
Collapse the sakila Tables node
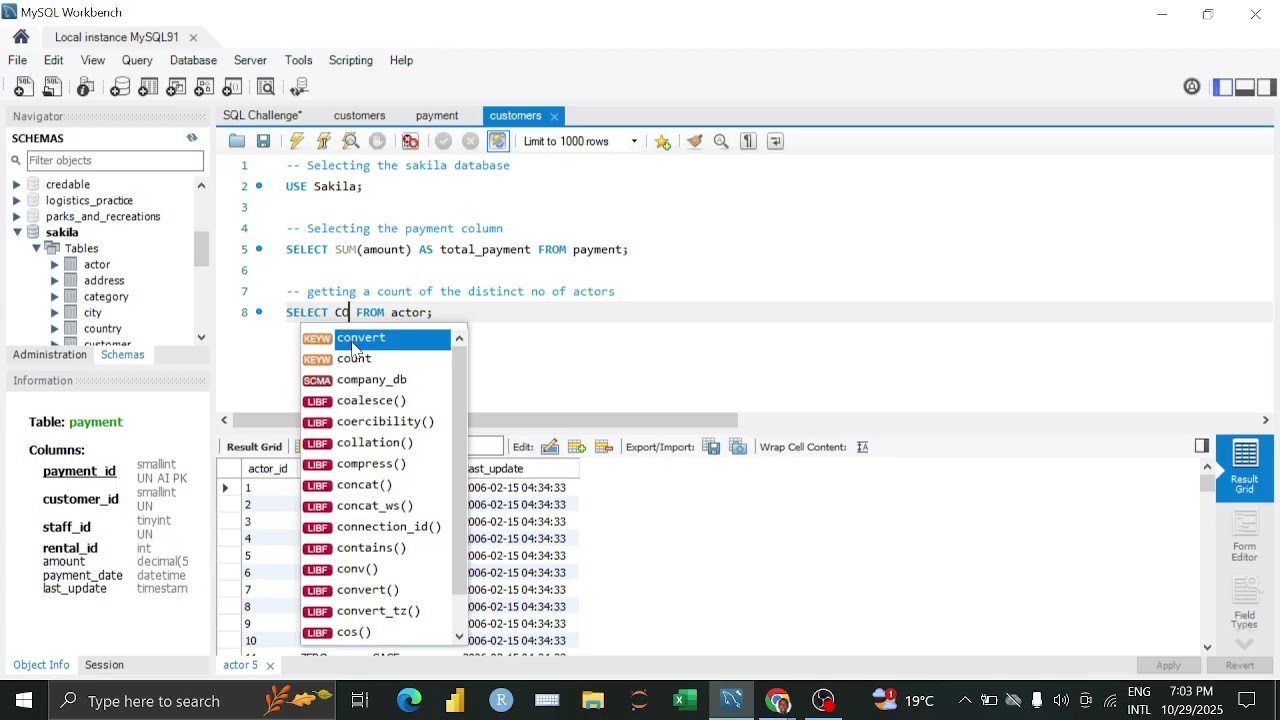tap(36, 249)
